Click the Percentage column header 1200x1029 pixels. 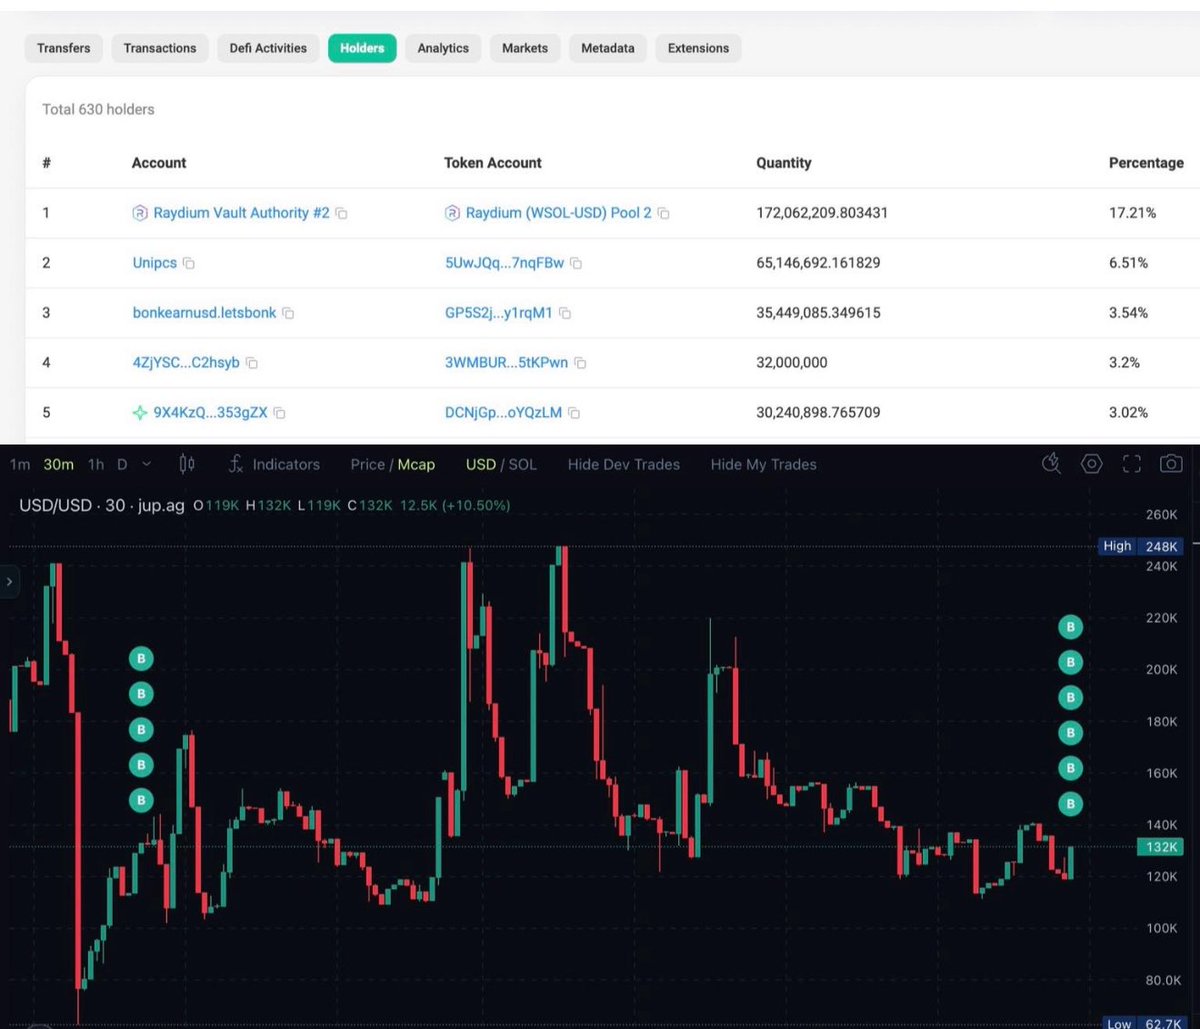[1146, 163]
